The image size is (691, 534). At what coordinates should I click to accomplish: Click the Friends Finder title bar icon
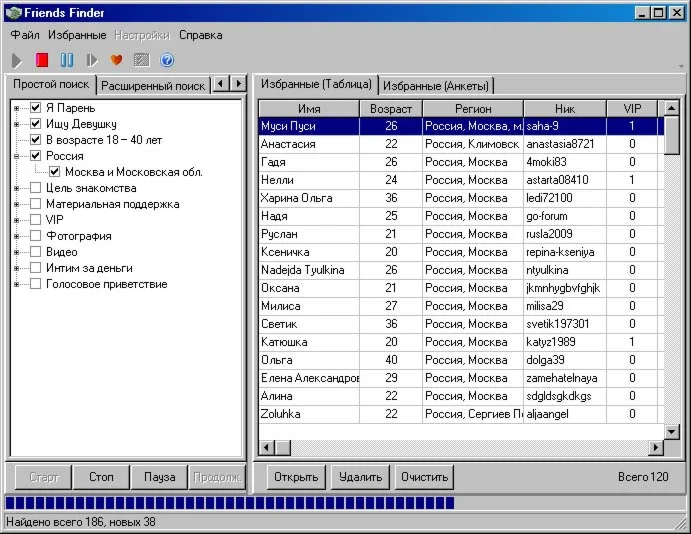13,12
